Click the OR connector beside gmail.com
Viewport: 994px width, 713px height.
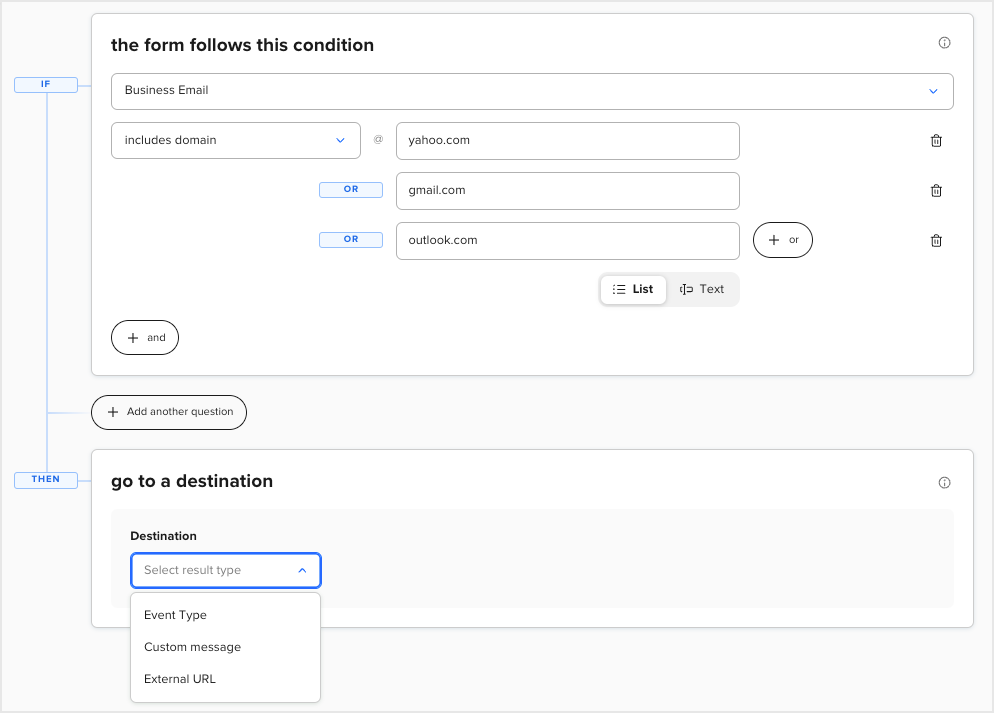coord(351,189)
